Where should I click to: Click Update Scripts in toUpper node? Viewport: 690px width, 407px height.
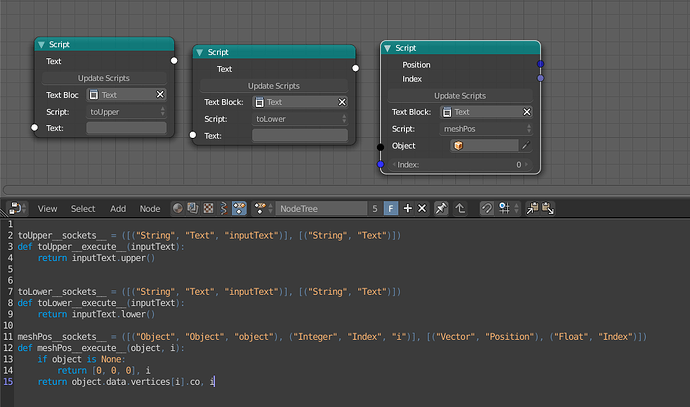tap(104, 78)
